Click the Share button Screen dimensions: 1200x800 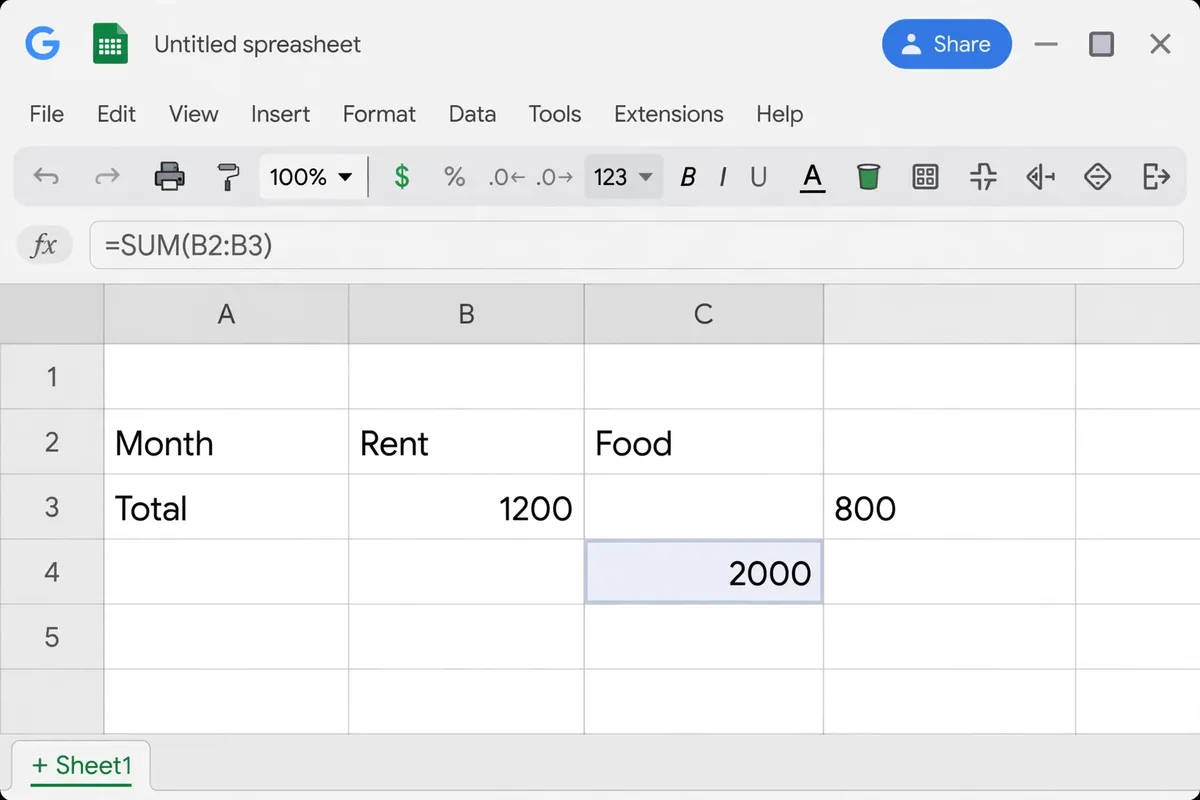[946, 44]
